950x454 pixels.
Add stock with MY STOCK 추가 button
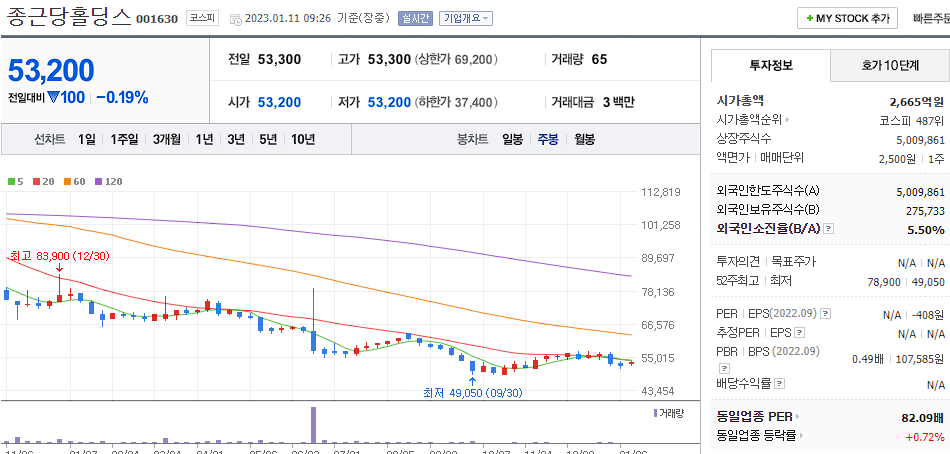pyautogui.click(x=847, y=18)
